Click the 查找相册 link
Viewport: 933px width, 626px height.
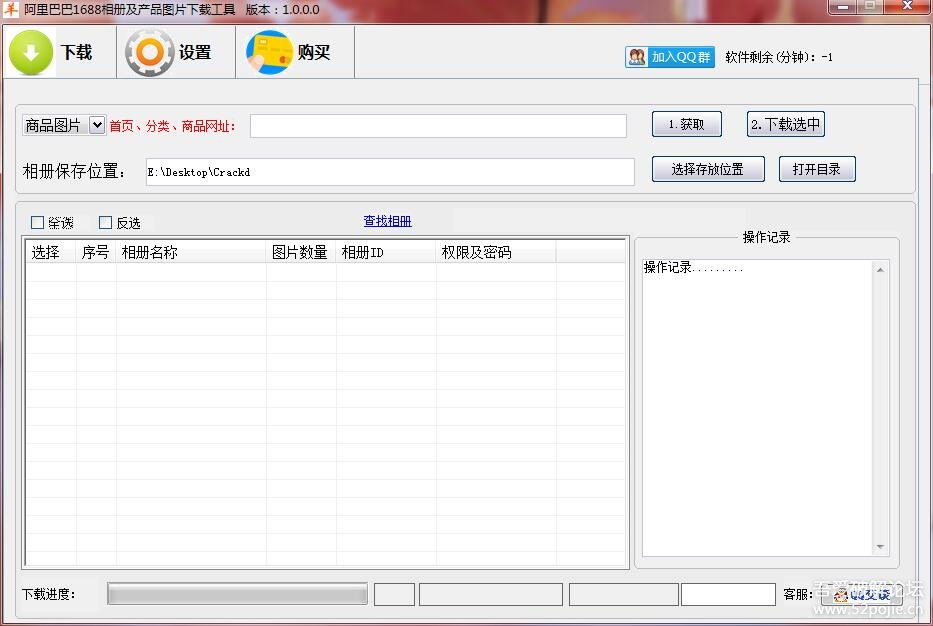click(x=387, y=221)
